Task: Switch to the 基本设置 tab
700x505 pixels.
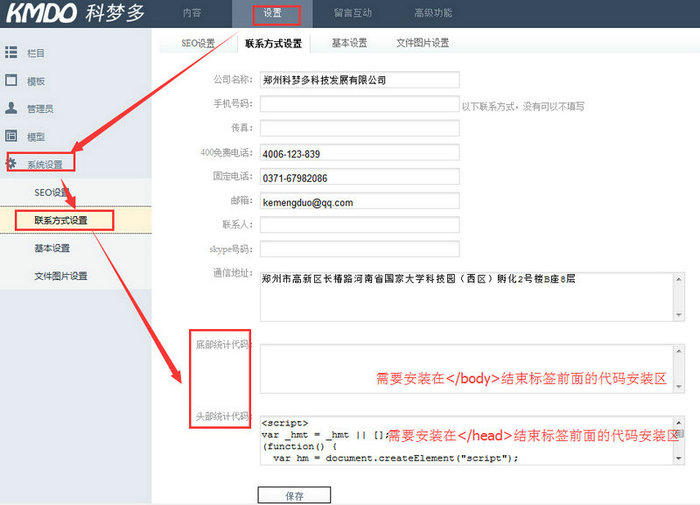Action: (350, 43)
